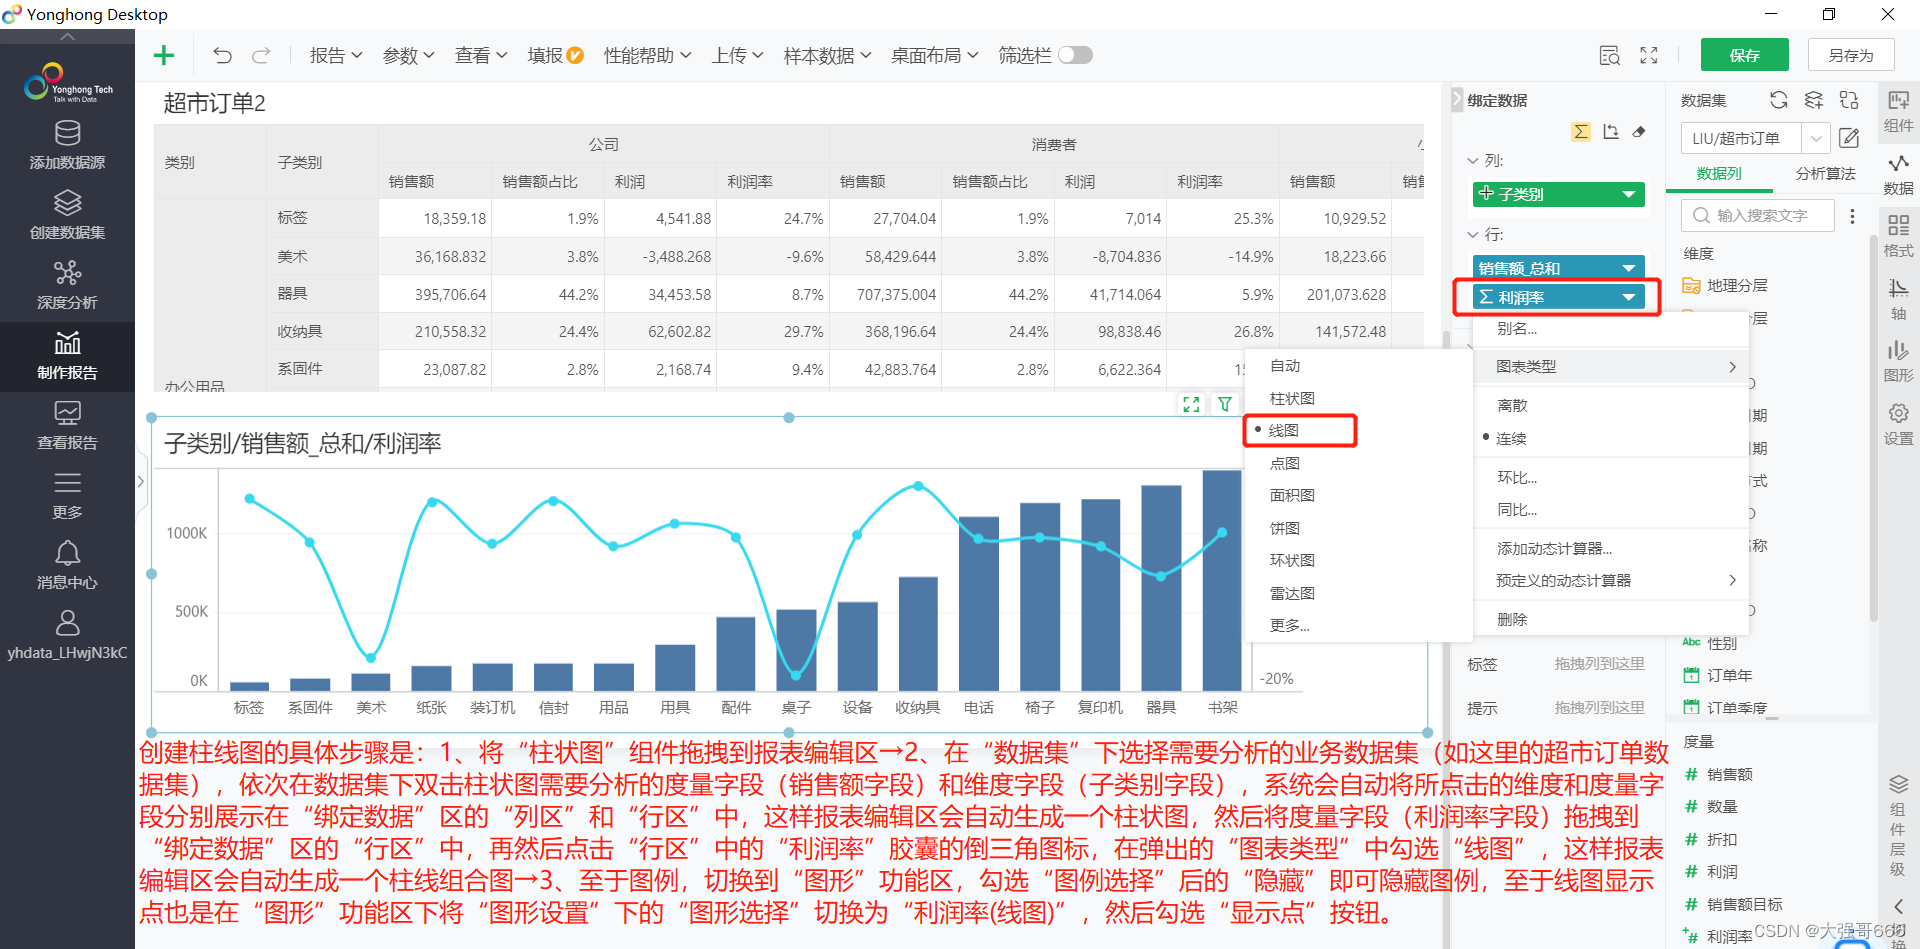Collapse the 绑定数据 panel arrow
The image size is (1920, 949).
pyautogui.click(x=1457, y=100)
